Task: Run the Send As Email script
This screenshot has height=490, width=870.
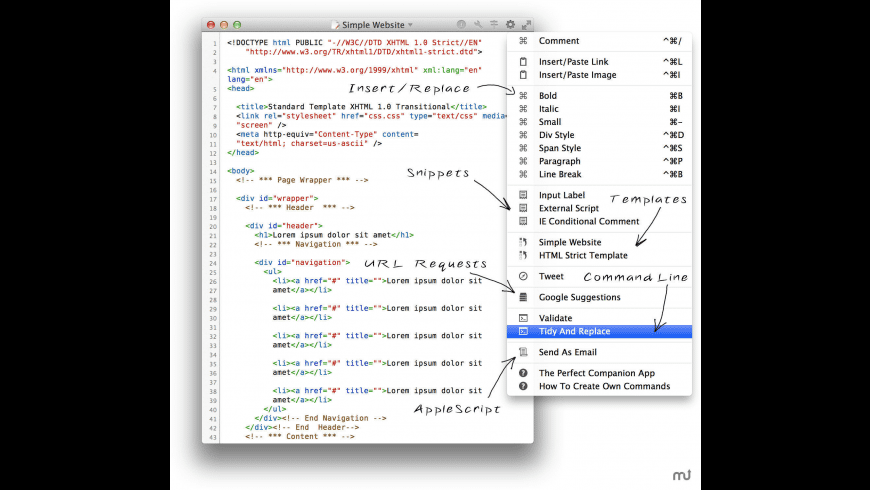Action: click(599, 352)
